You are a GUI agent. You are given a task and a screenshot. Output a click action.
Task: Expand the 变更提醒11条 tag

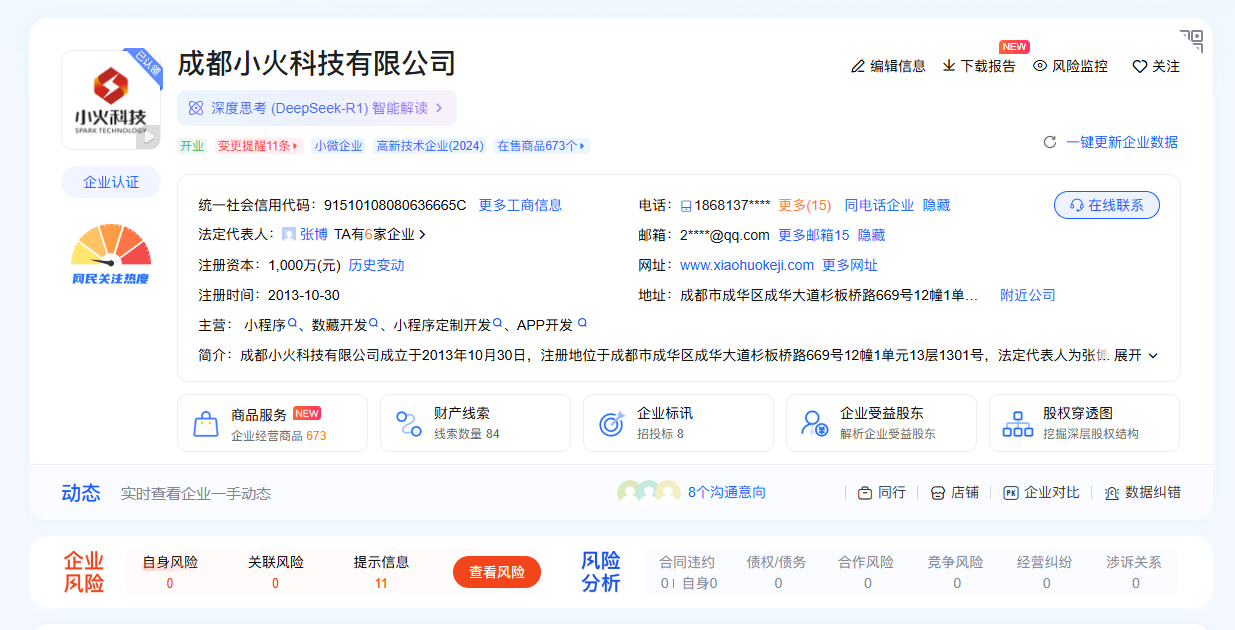[259, 146]
